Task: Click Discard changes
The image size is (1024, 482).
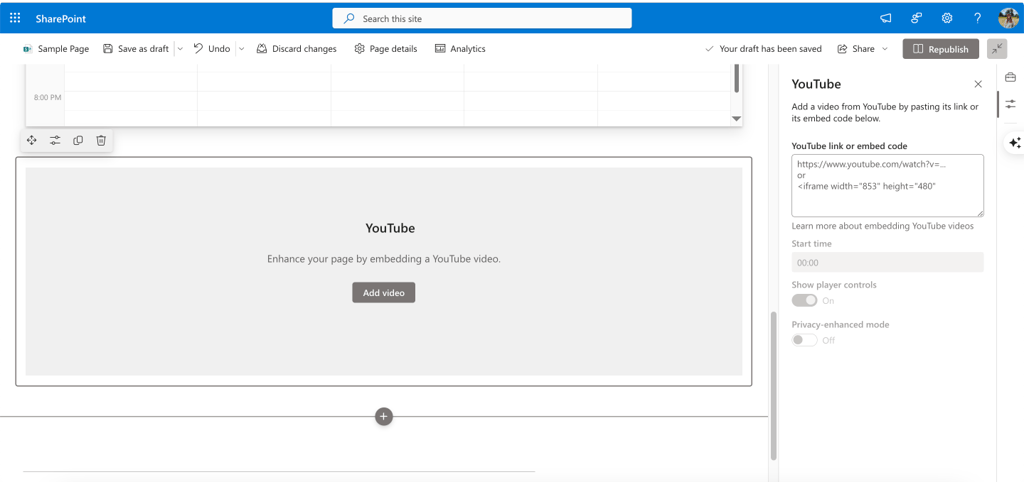Action: coord(296,49)
